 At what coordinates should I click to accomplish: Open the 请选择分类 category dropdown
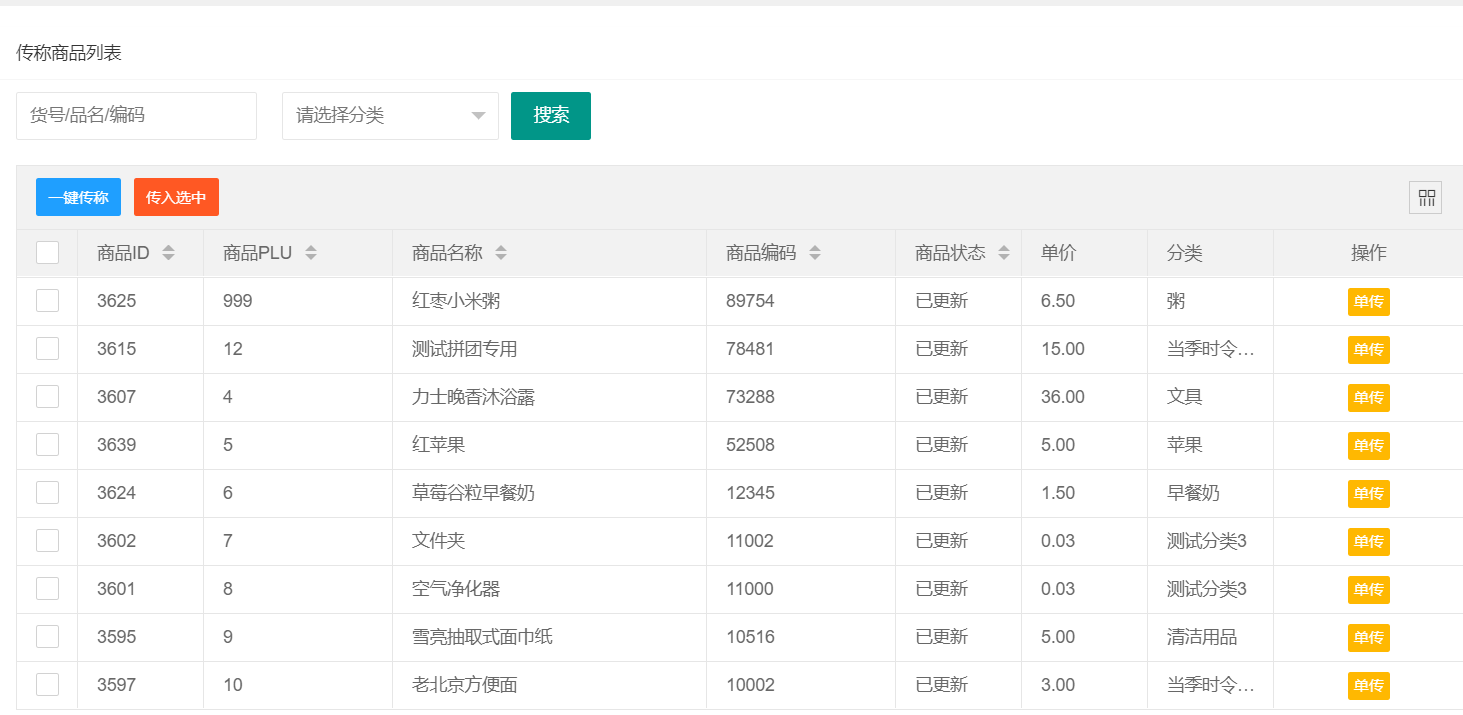(x=390, y=116)
